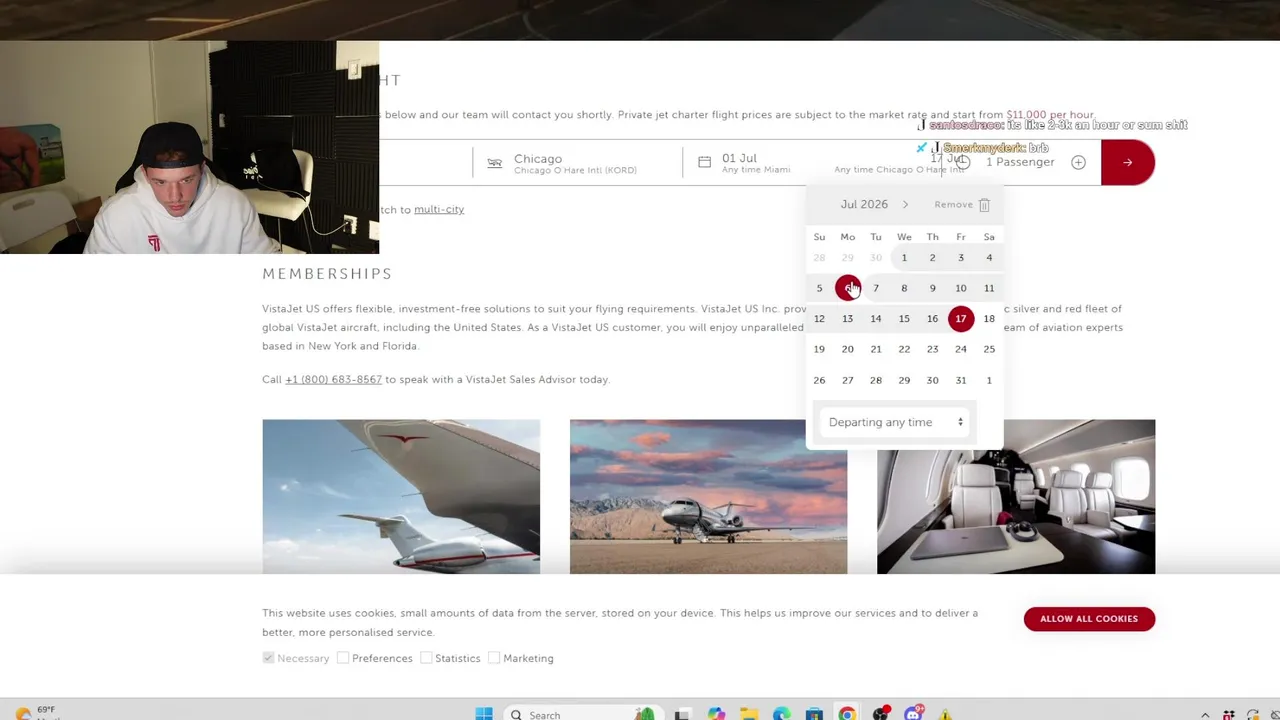Select July 15 in the calendar

tap(904, 319)
